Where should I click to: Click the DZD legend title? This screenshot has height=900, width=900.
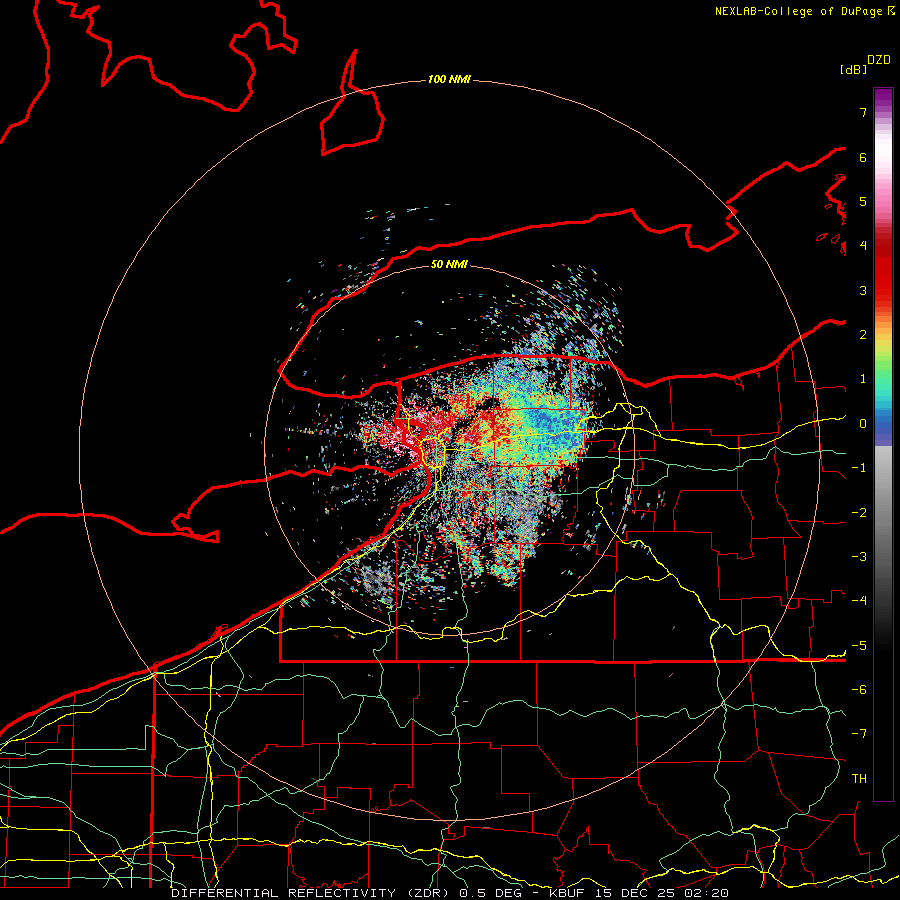click(879, 60)
